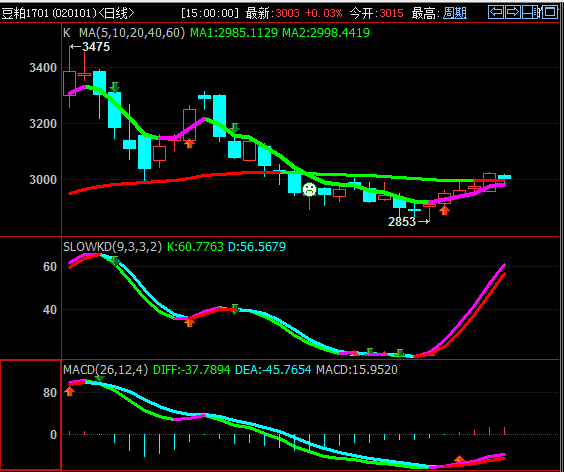Click the 日线 daily period label

click(x=116, y=14)
